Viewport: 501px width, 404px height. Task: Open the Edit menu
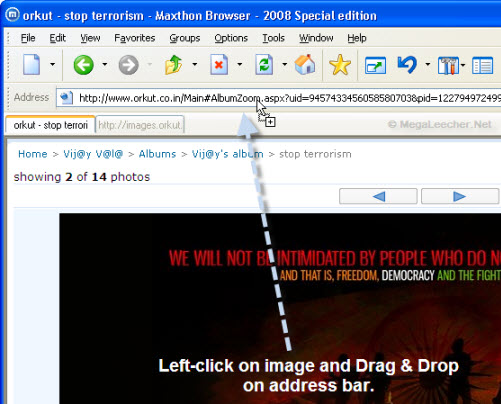pyautogui.click(x=57, y=38)
